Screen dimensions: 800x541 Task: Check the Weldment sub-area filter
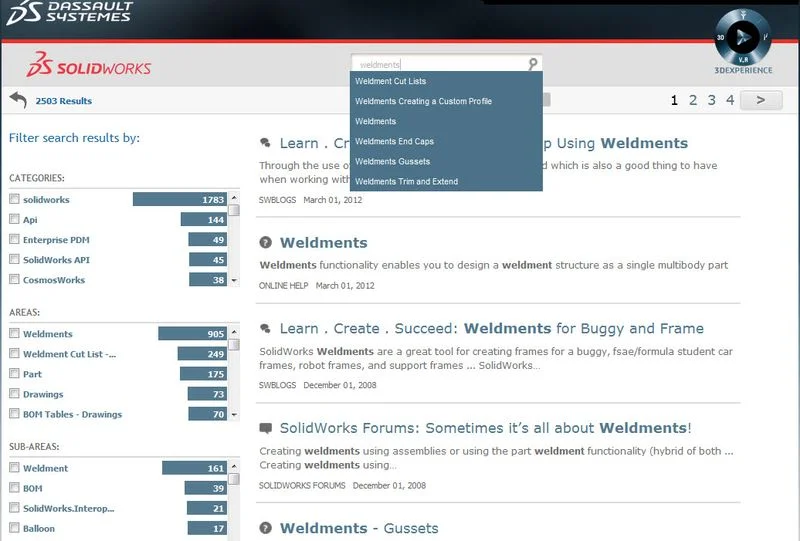tap(14, 468)
